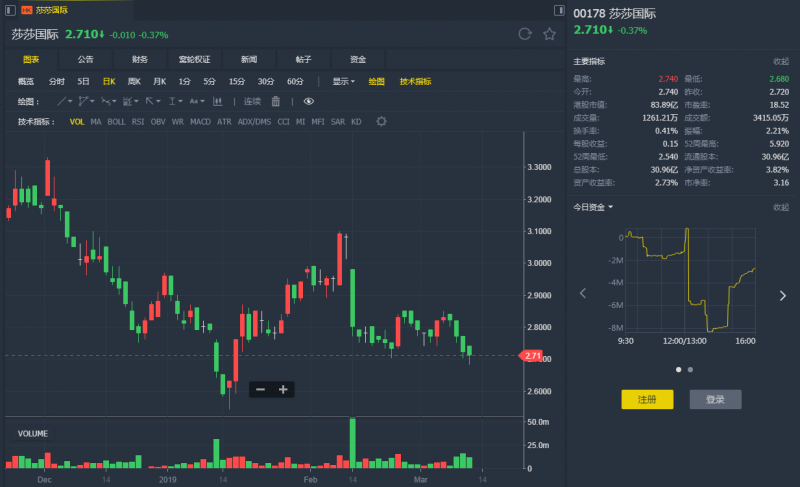The width and height of the screenshot is (800, 487).
Task: Select the Fibonacci/Gann drawing tool
Action: [x=128, y=101]
